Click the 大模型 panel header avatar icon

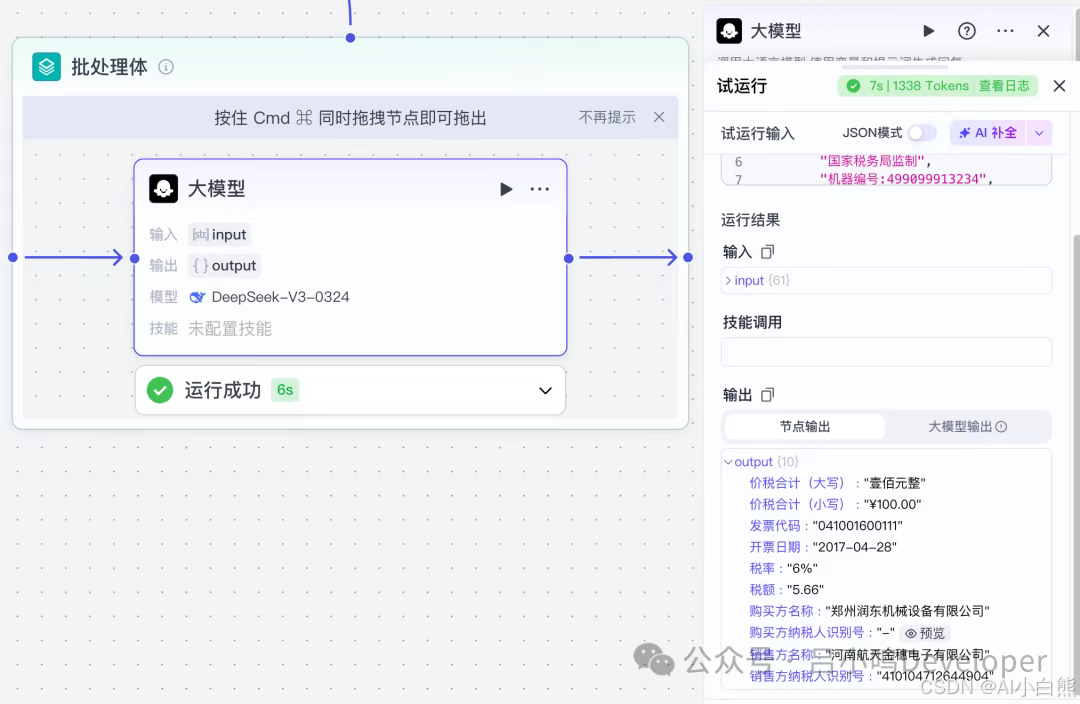pos(729,31)
